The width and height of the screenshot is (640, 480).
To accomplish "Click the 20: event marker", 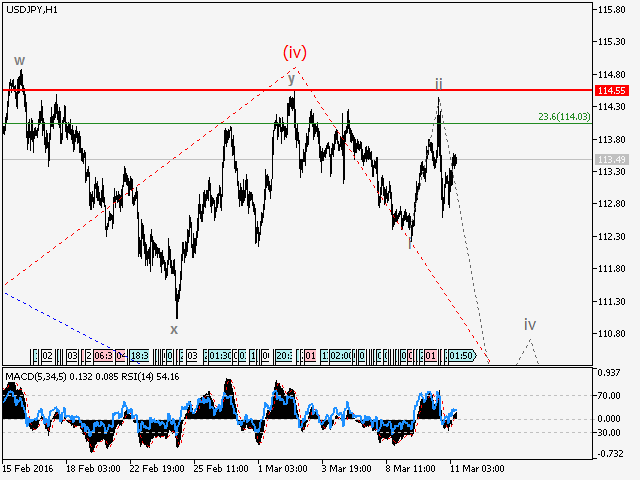I will [x=284, y=356].
